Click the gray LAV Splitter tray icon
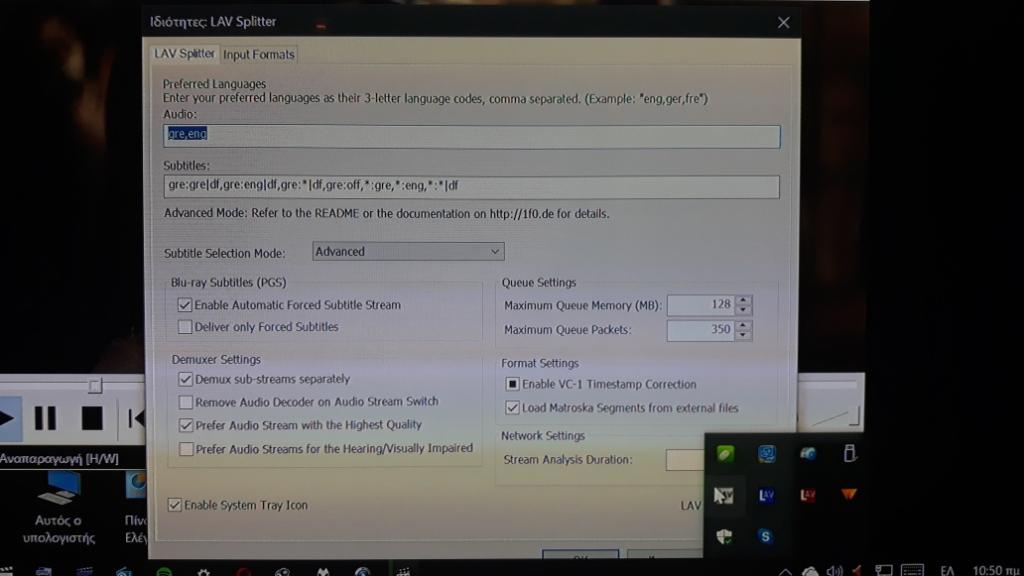Viewport: 1024px width, 576px height. (x=724, y=495)
